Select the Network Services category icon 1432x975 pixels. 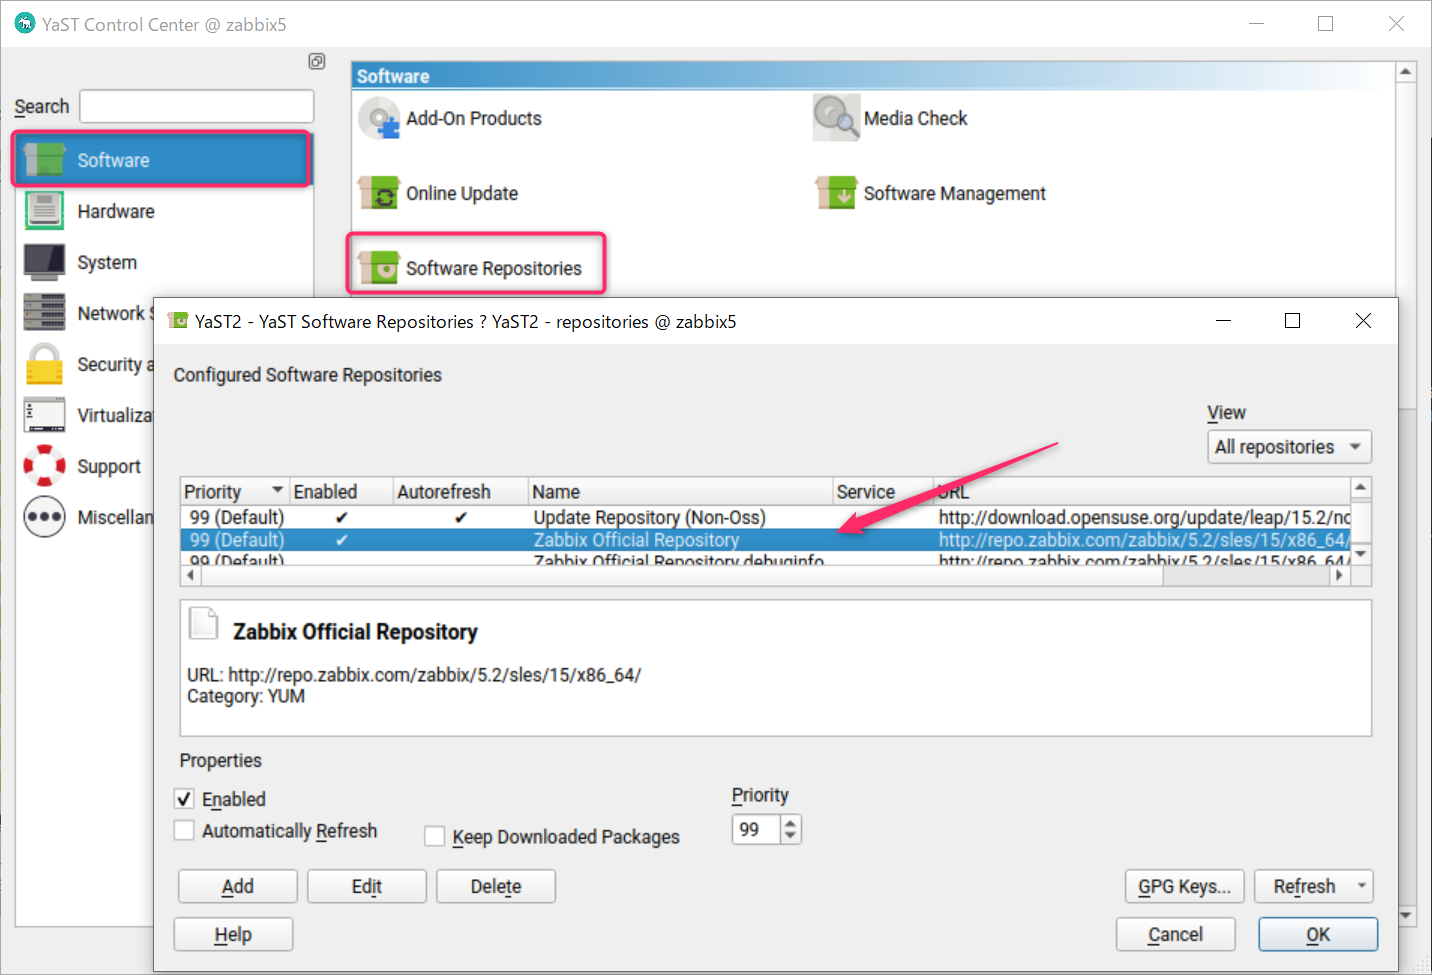click(x=45, y=313)
